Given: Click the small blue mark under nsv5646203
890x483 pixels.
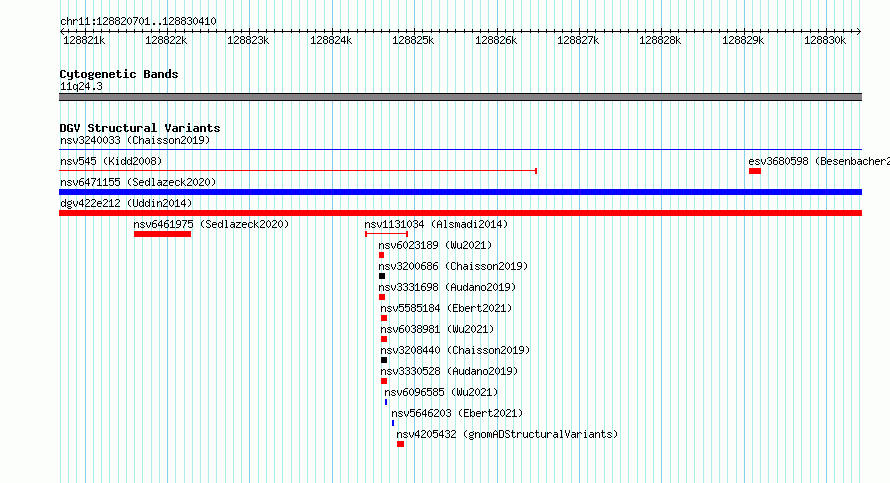Looking at the screenshot, I should [x=393, y=423].
